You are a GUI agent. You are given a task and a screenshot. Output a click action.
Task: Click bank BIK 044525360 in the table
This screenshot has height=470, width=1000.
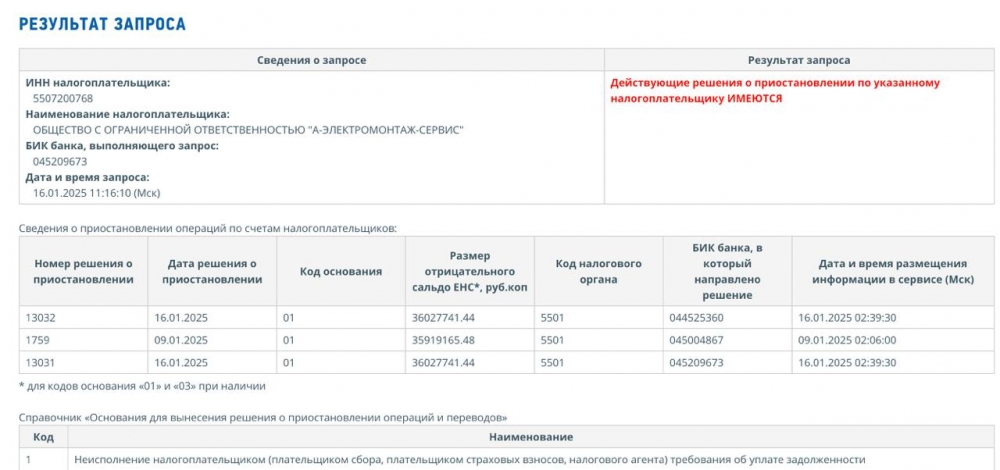tap(696, 318)
